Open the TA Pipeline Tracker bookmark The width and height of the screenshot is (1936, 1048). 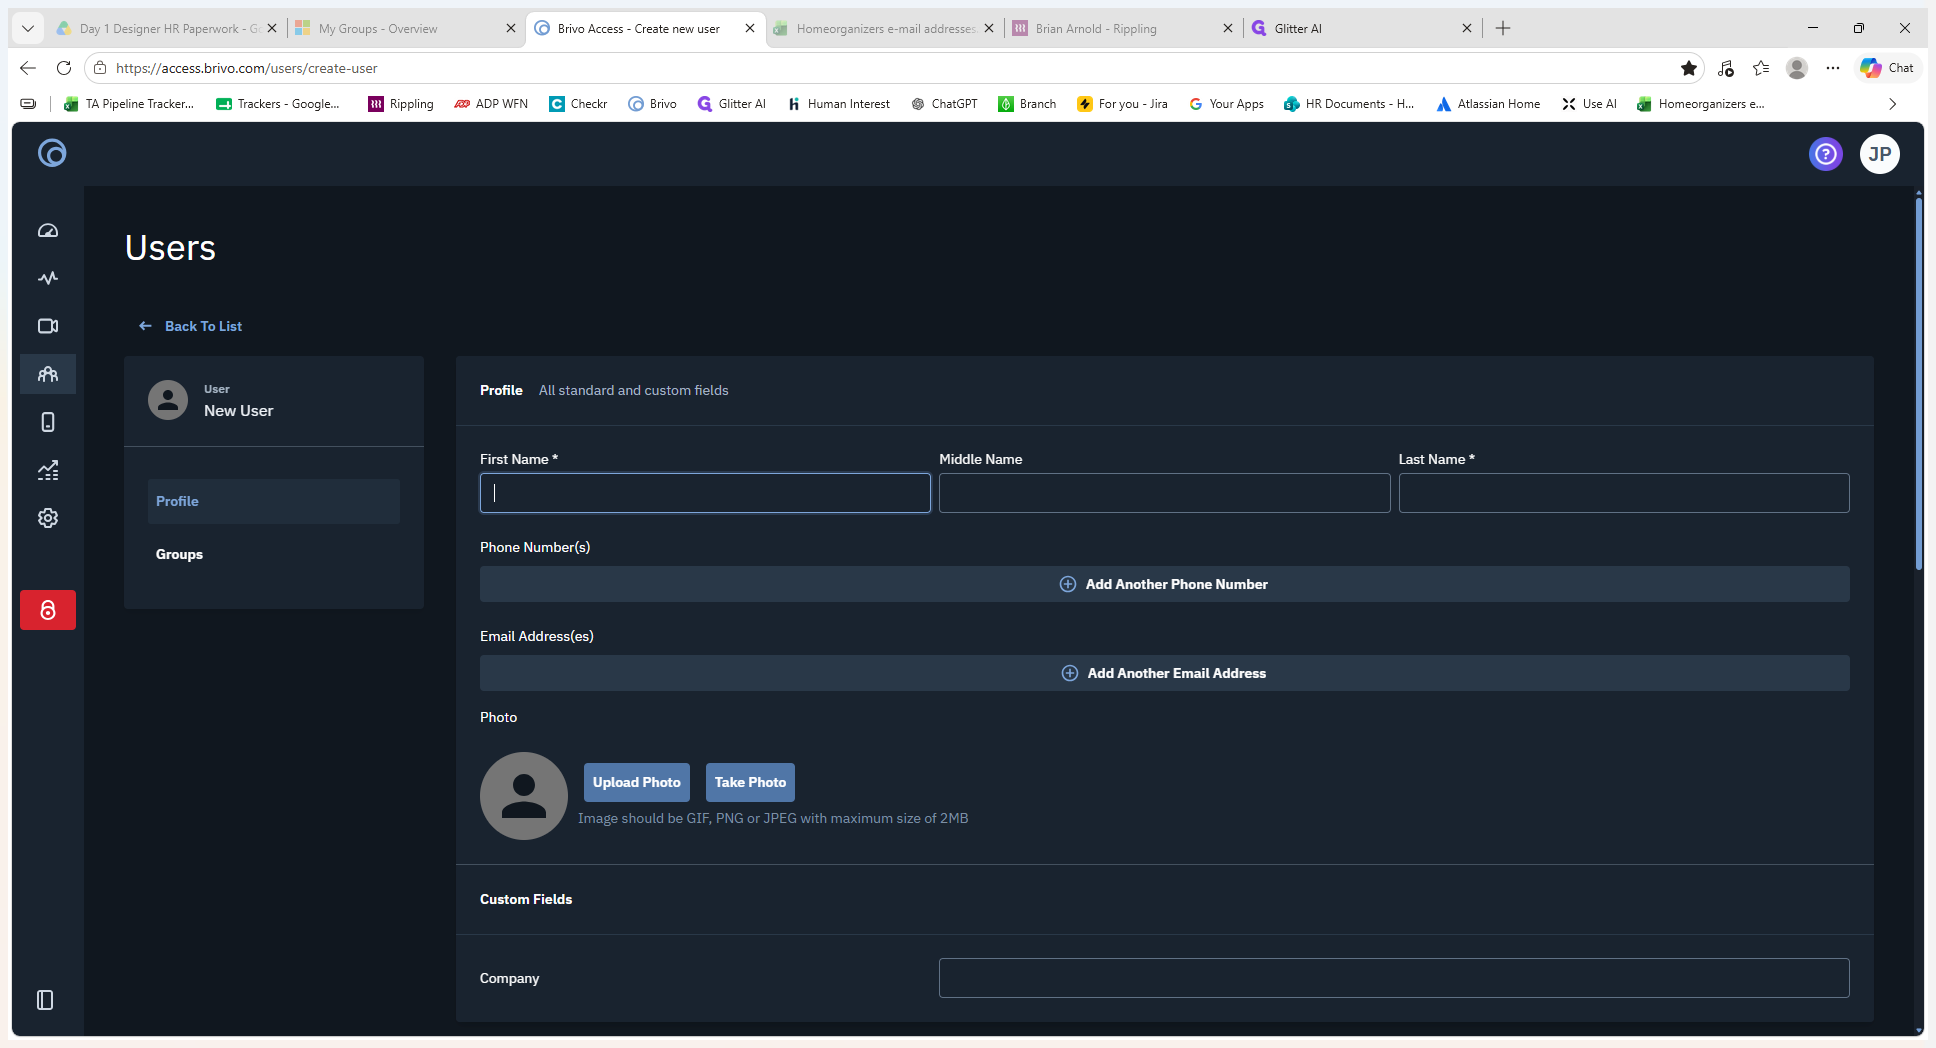pos(129,104)
